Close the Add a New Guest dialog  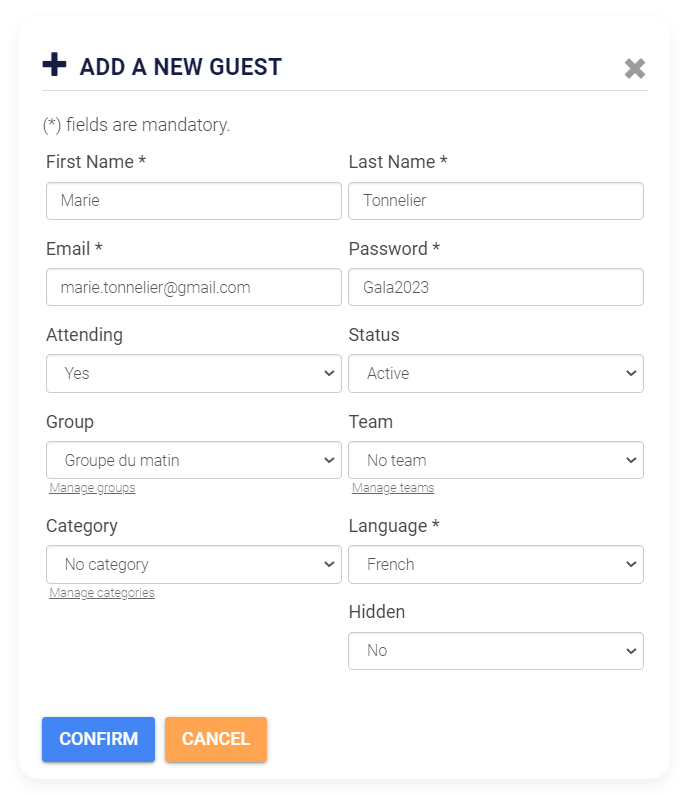[634, 68]
